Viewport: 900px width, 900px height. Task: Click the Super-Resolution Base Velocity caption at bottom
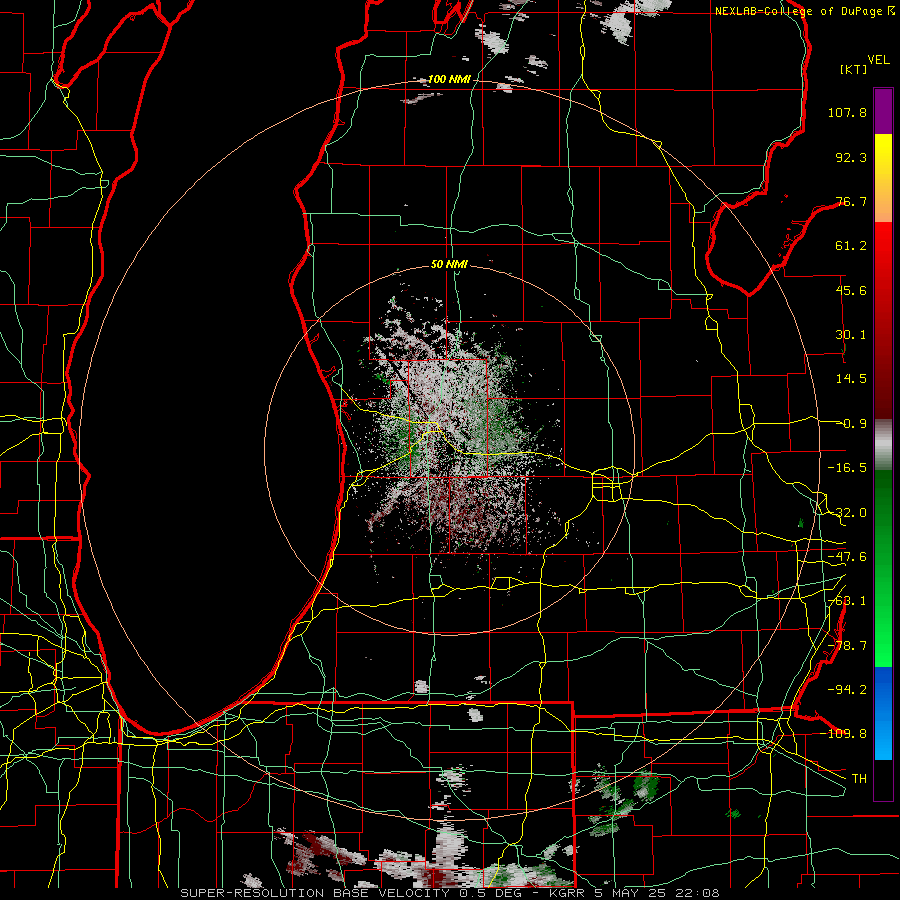coord(449,893)
